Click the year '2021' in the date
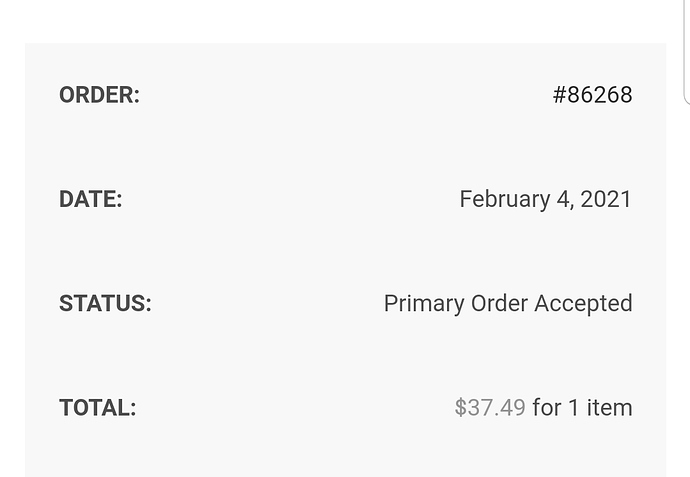Screen dimensions: 690x477 tap(606, 199)
